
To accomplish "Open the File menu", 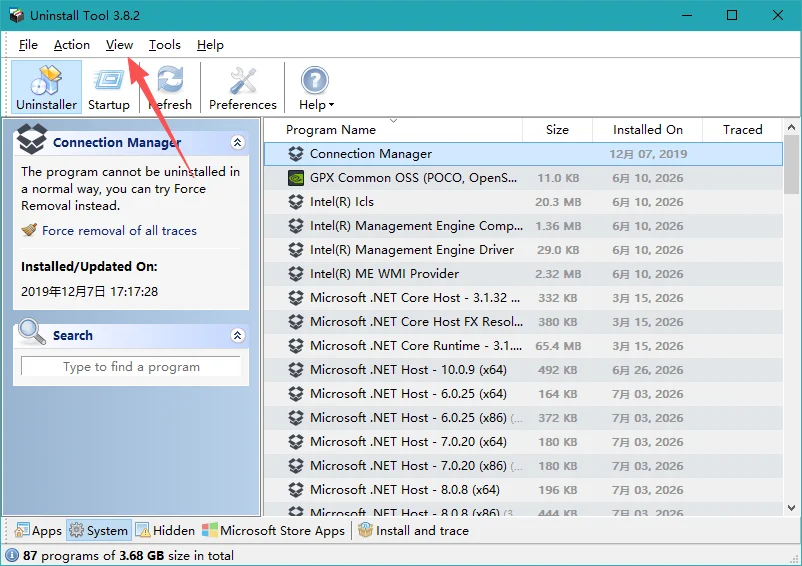I will point(28,45).
